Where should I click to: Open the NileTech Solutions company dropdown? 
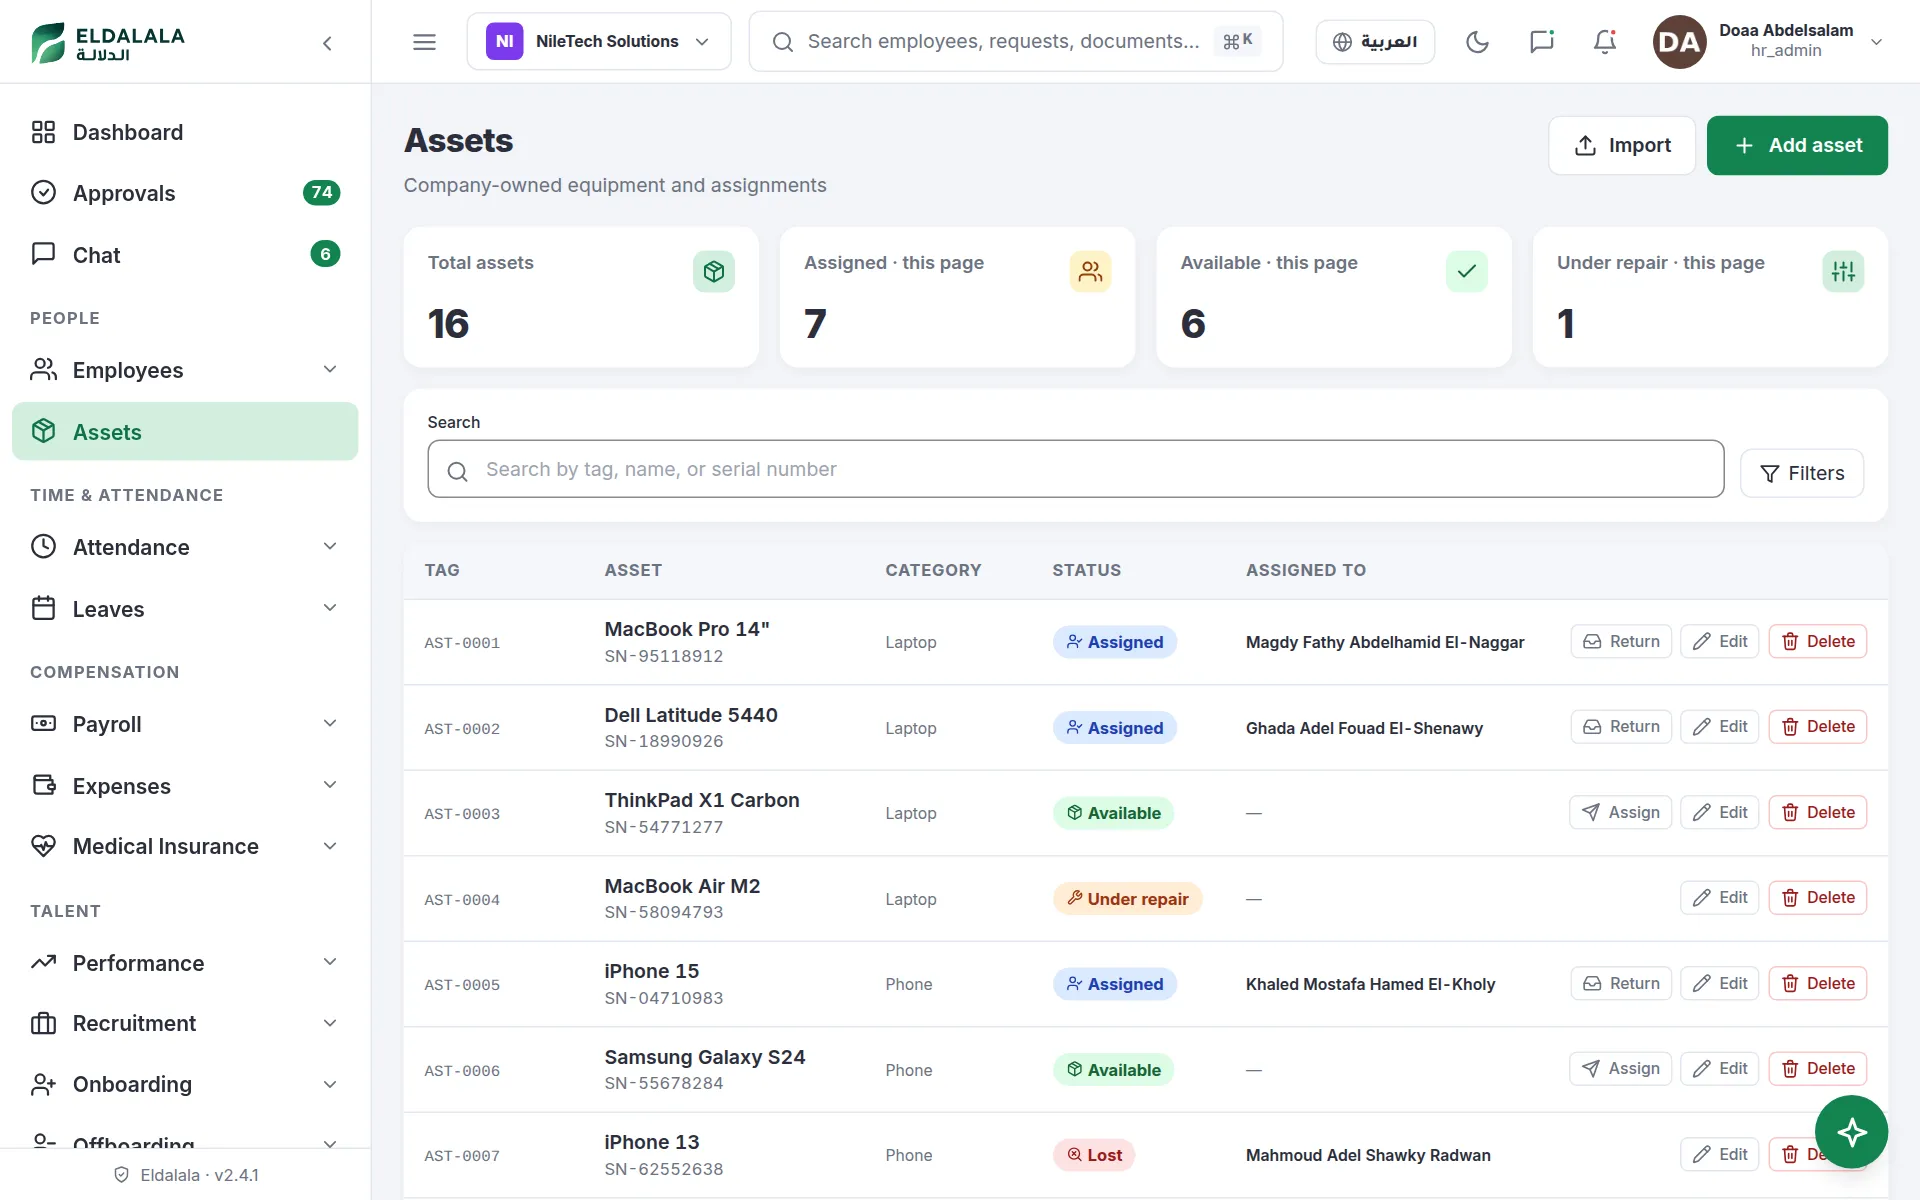point(599,42)
